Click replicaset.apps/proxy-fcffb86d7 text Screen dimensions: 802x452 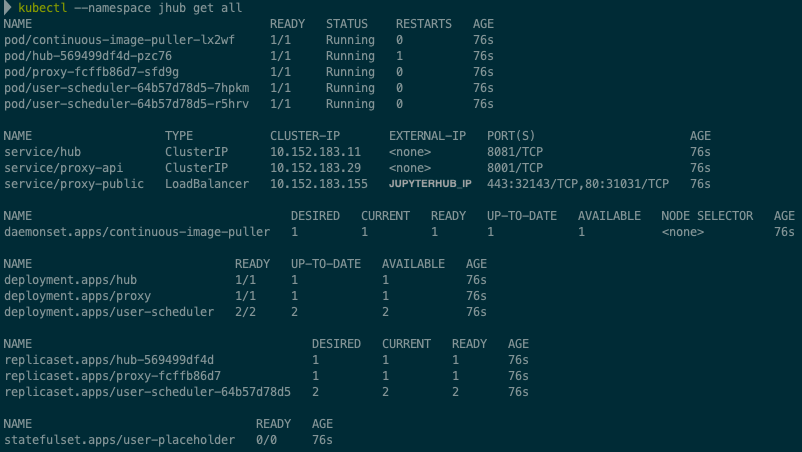coord(112,376)
